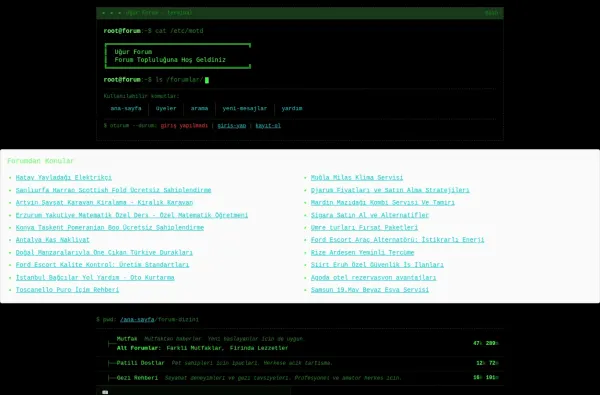Screen dimensions: 600x395
Task: Open the yardım command link
Action: click(292, 109)
